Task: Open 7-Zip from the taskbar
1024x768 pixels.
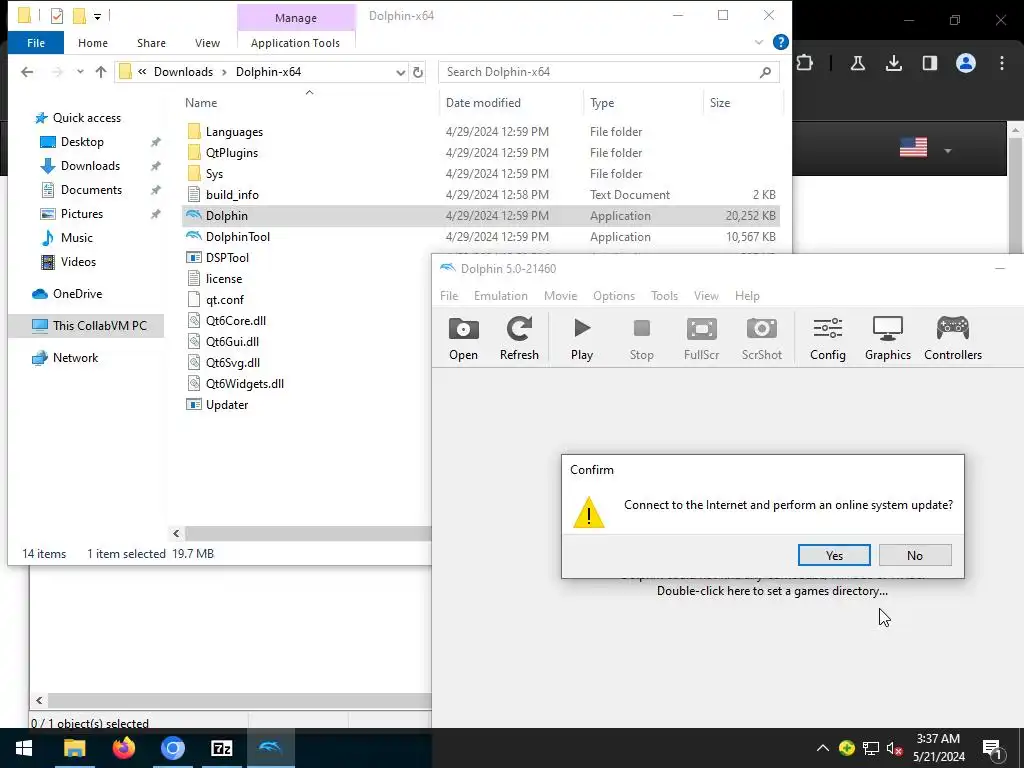Action: pyautogui.click(x=222, y=748)
